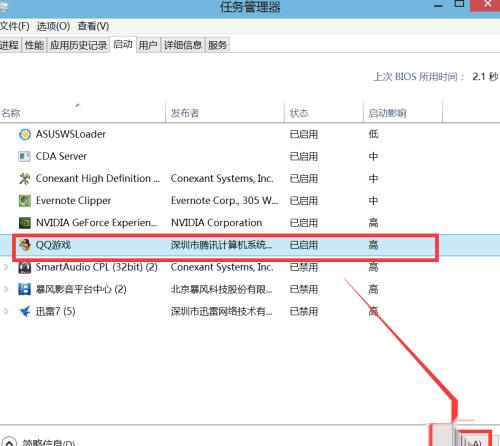Viewport: 500px width, 446px height.
Task: Select the CDA Server row name
Action: pyautogui.click(x=61, y=156)
